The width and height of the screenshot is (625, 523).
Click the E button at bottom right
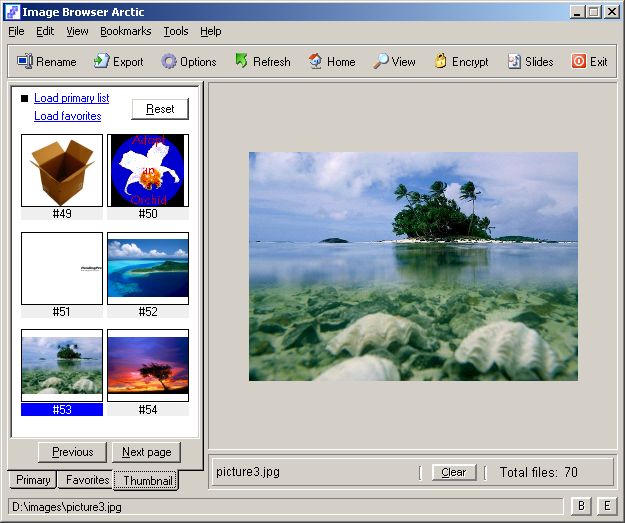[x=607, y=506]
